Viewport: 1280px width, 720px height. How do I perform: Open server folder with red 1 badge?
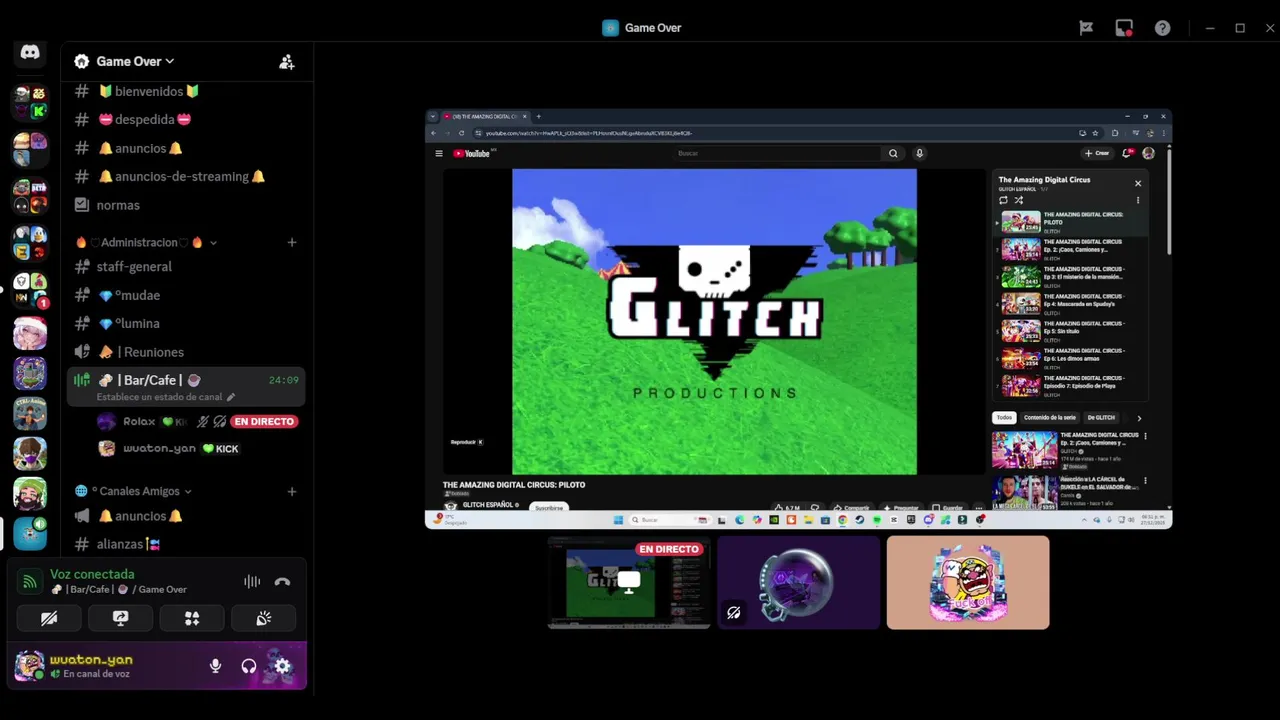30,291
